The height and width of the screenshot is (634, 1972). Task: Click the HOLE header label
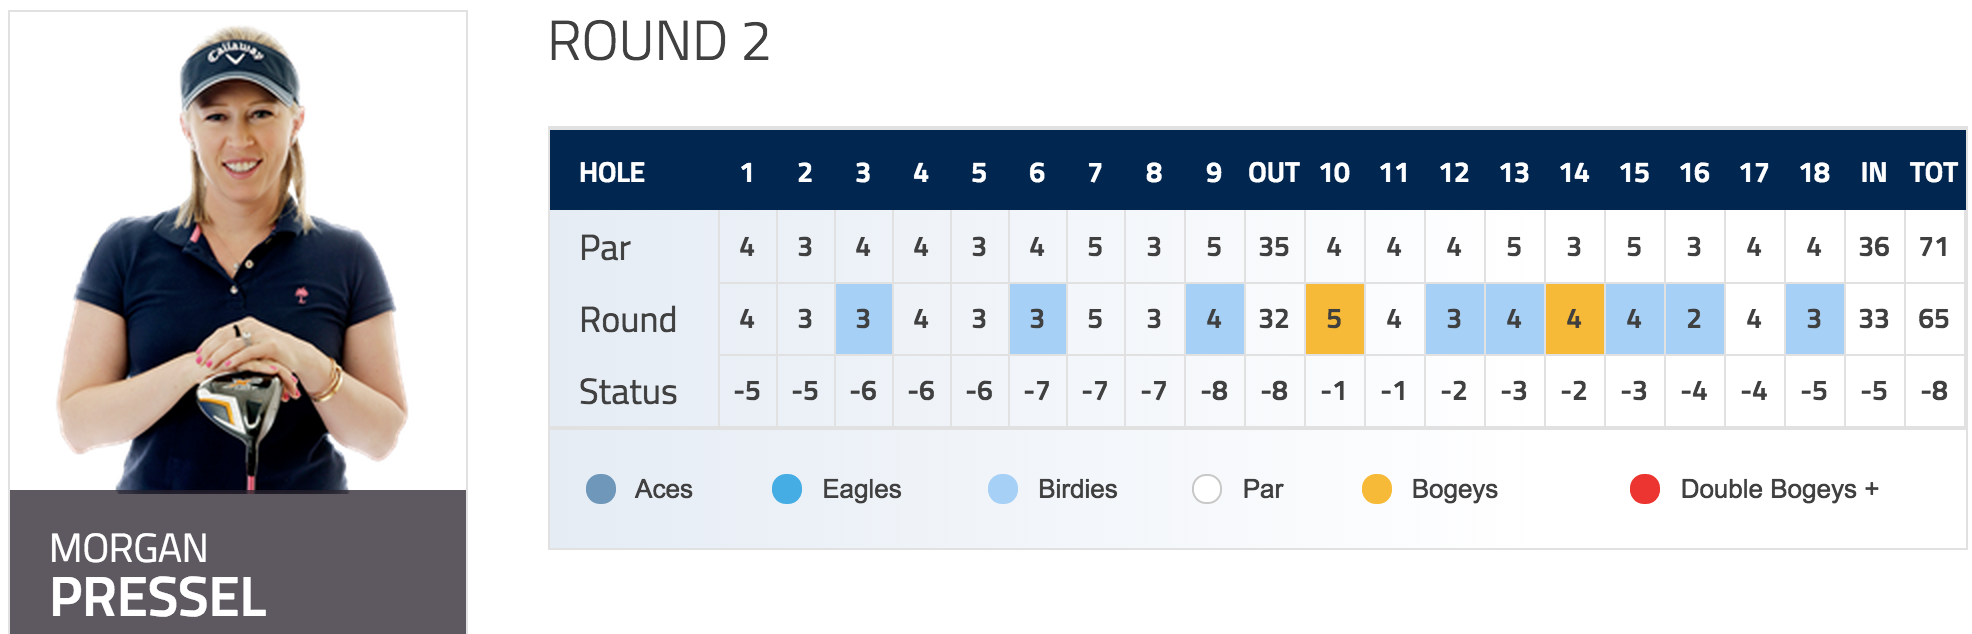click(x=612, y=173)
